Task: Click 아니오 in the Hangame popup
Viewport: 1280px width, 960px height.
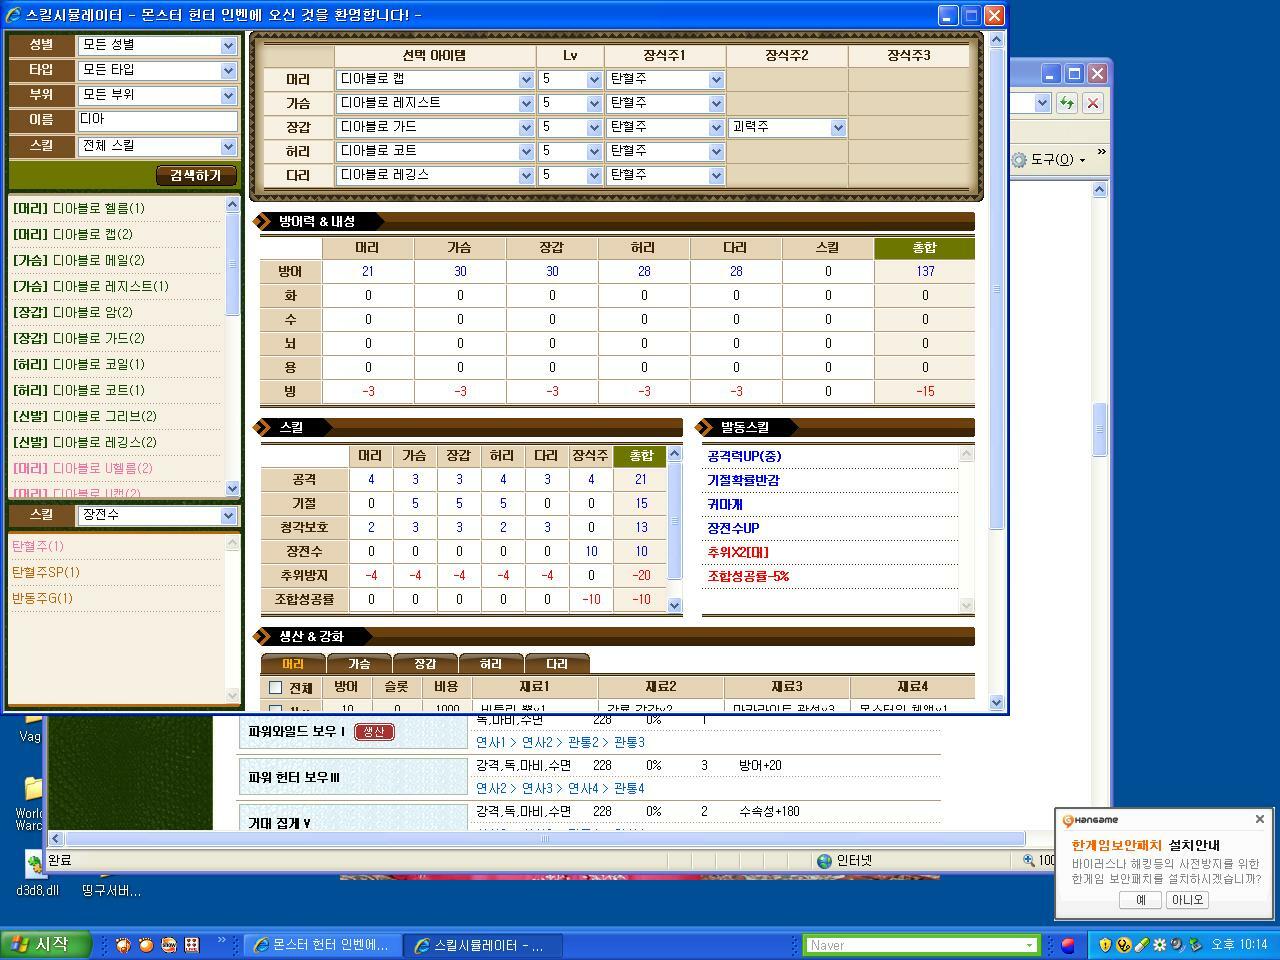Action: click(x=1187, y=900)
